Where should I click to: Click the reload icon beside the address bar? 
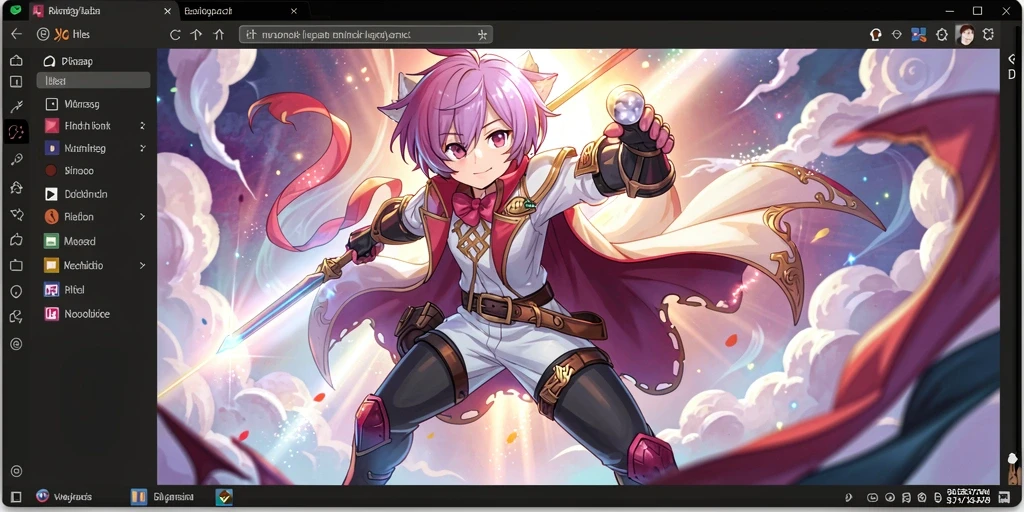[175, 35]
